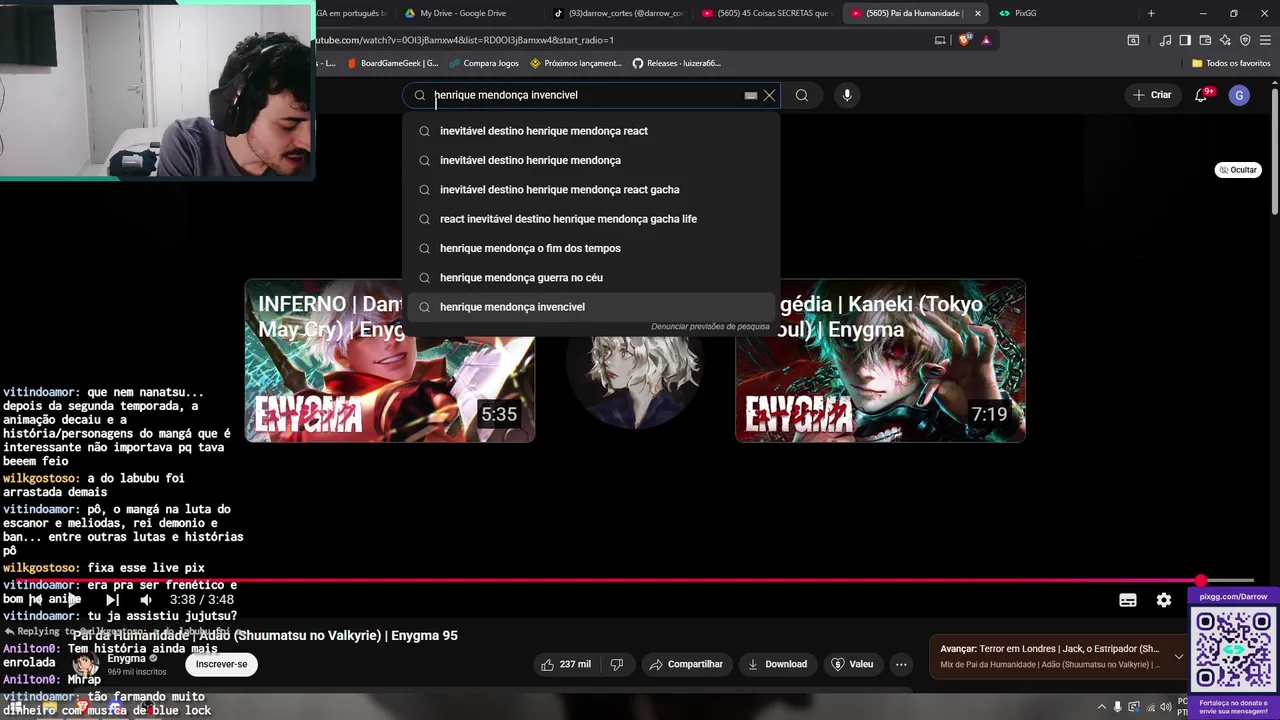Open the media control music note icon

(x=1165, y=40)
